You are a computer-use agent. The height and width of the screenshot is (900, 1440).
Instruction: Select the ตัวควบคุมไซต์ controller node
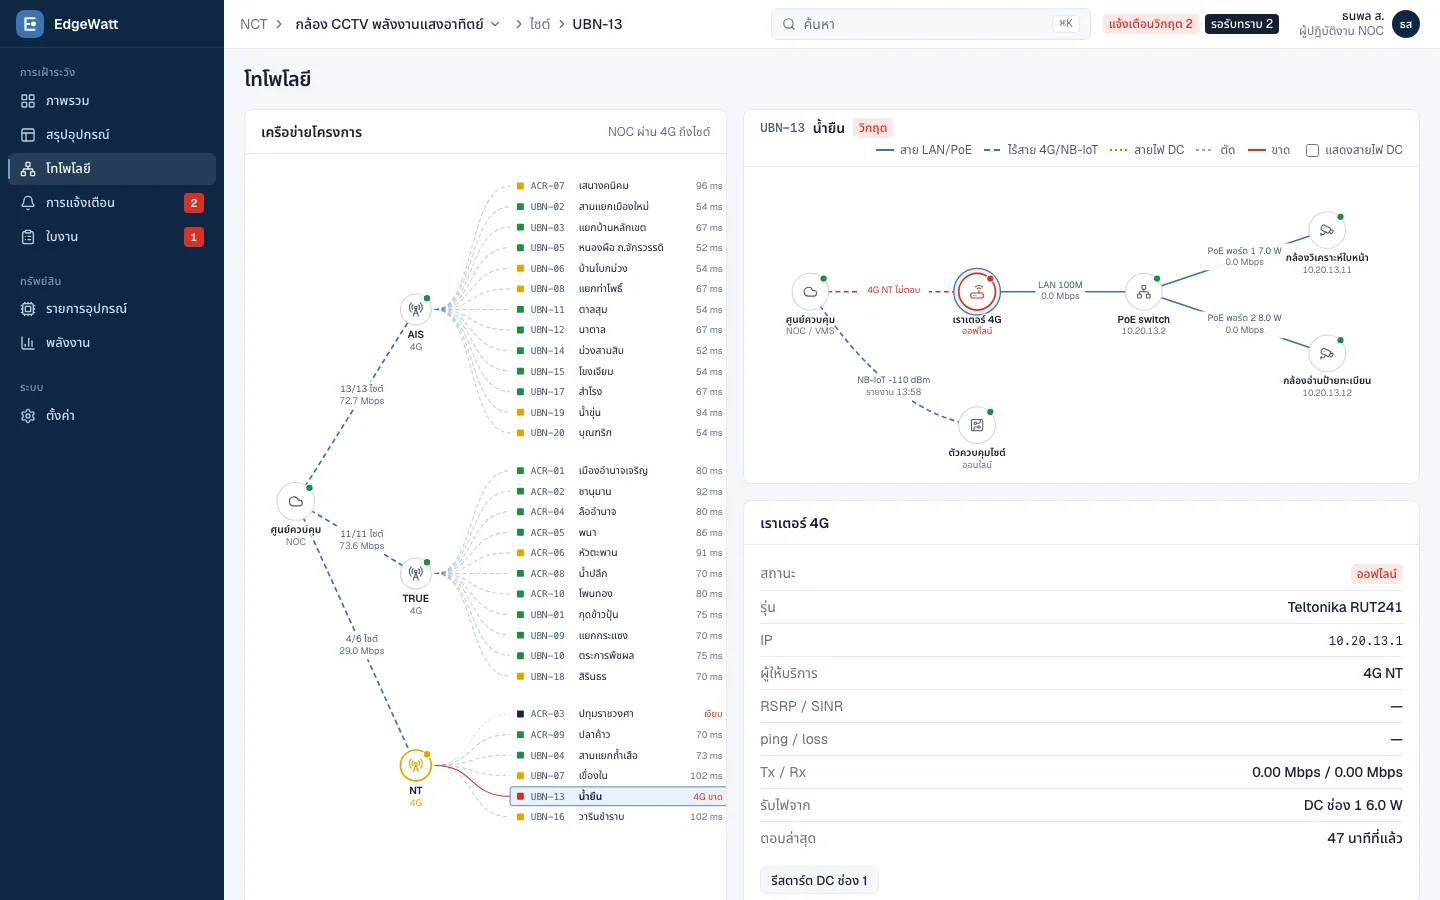[977, 425]
